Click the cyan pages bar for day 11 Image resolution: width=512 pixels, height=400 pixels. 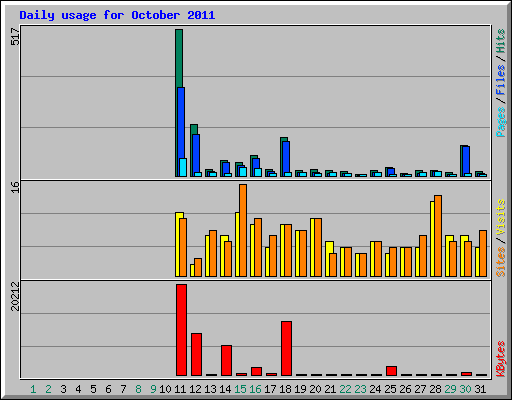pyautogui.click(x=183, y=167)
